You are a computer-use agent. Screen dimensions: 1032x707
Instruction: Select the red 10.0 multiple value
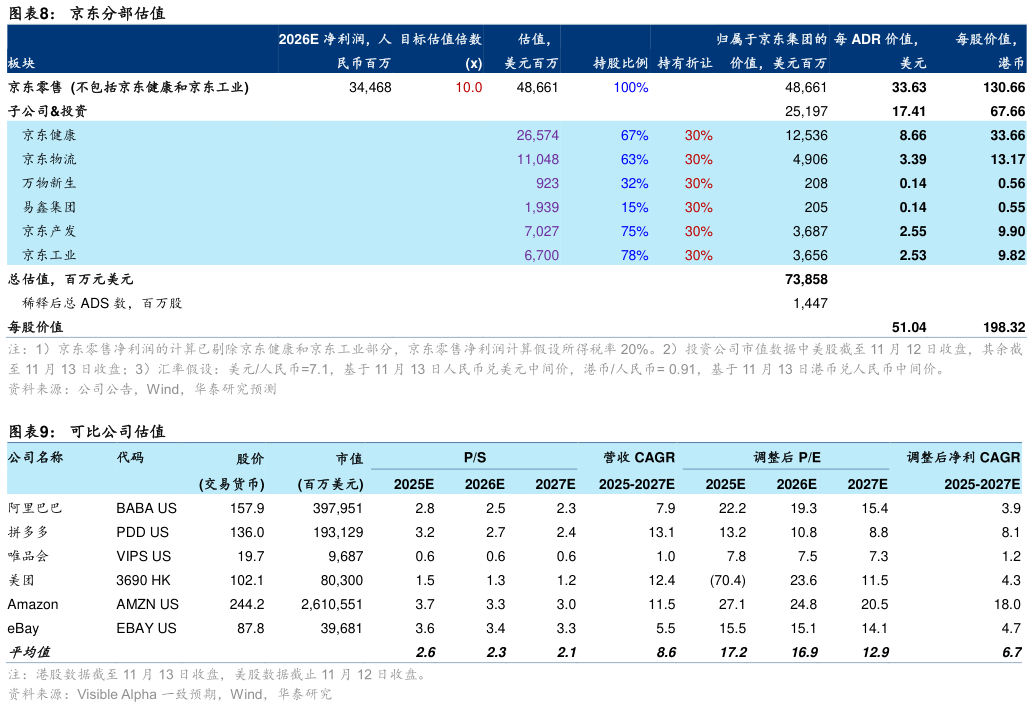point(466,87)
